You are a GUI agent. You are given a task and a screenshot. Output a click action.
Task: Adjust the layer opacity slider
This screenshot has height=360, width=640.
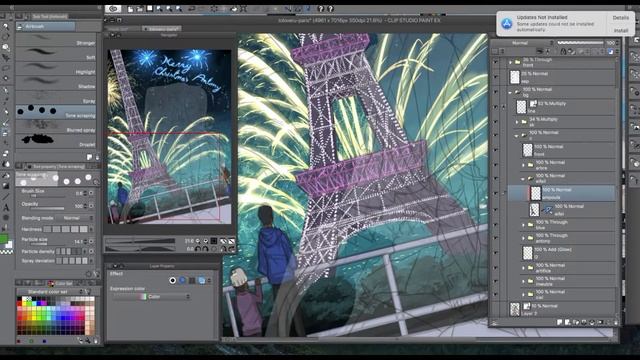[580, 42]
